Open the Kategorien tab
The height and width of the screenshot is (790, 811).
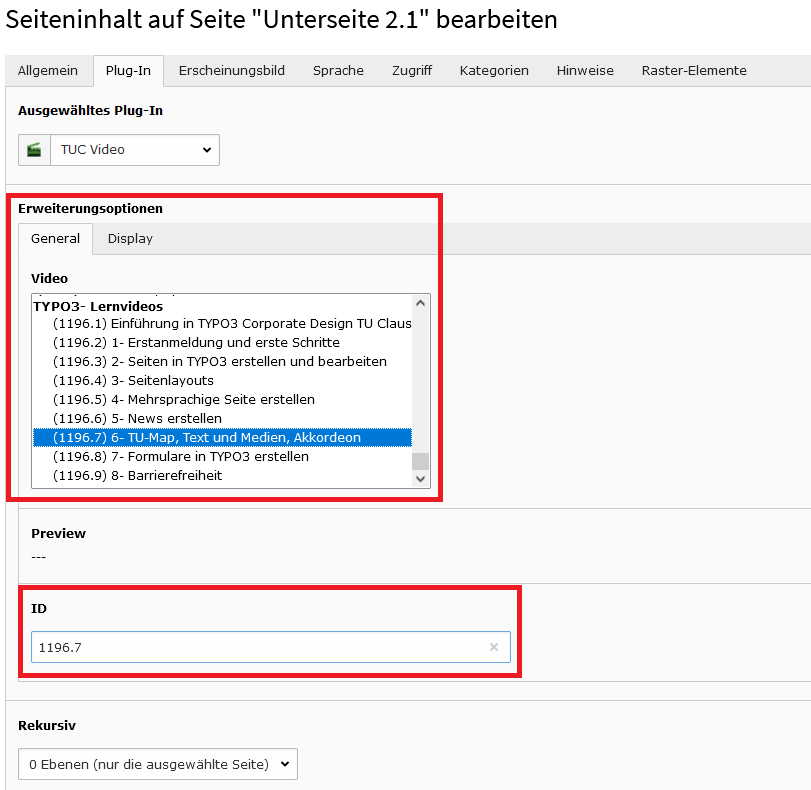click(x=494, y=70)
